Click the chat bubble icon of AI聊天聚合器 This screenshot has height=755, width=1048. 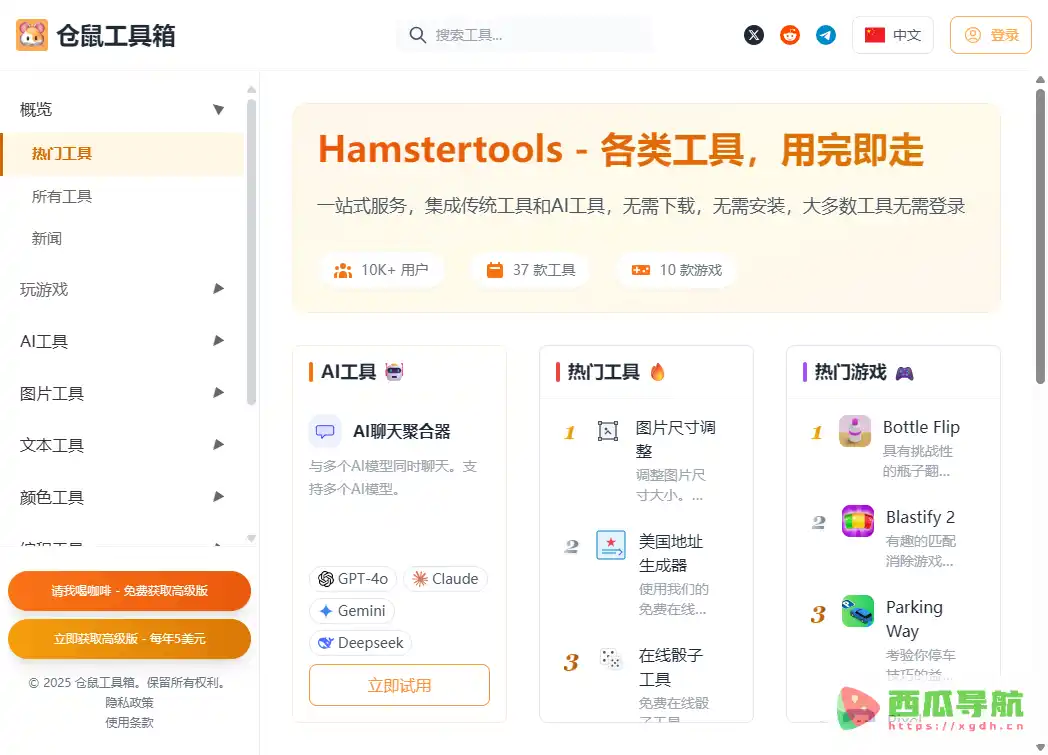pyautogui.click(x=325, y=431)
